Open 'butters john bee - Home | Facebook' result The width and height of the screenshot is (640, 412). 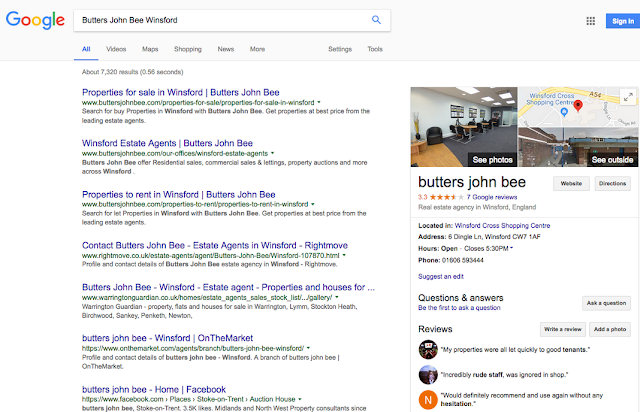click(x=154, y=390)
